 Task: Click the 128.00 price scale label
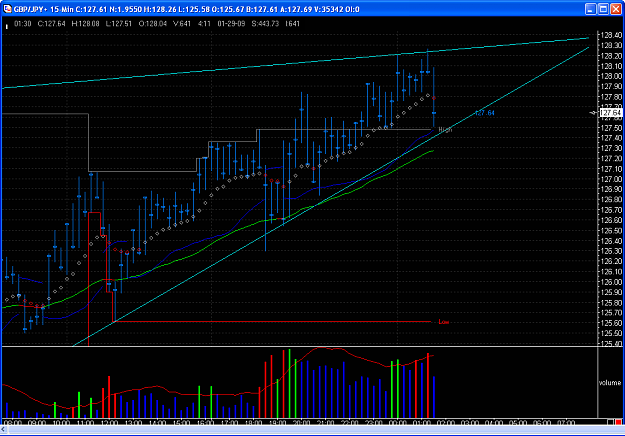611,76
